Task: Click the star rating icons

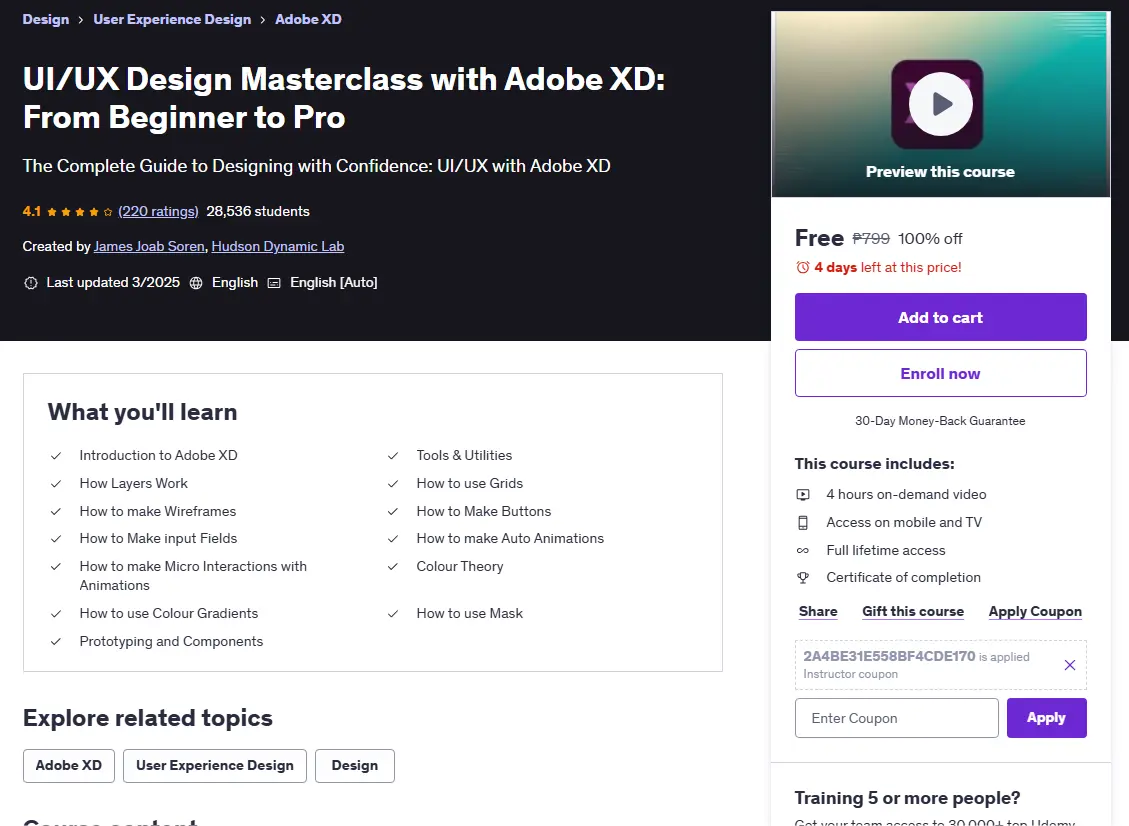Action: pyautogui.click(x=80, y=212)
